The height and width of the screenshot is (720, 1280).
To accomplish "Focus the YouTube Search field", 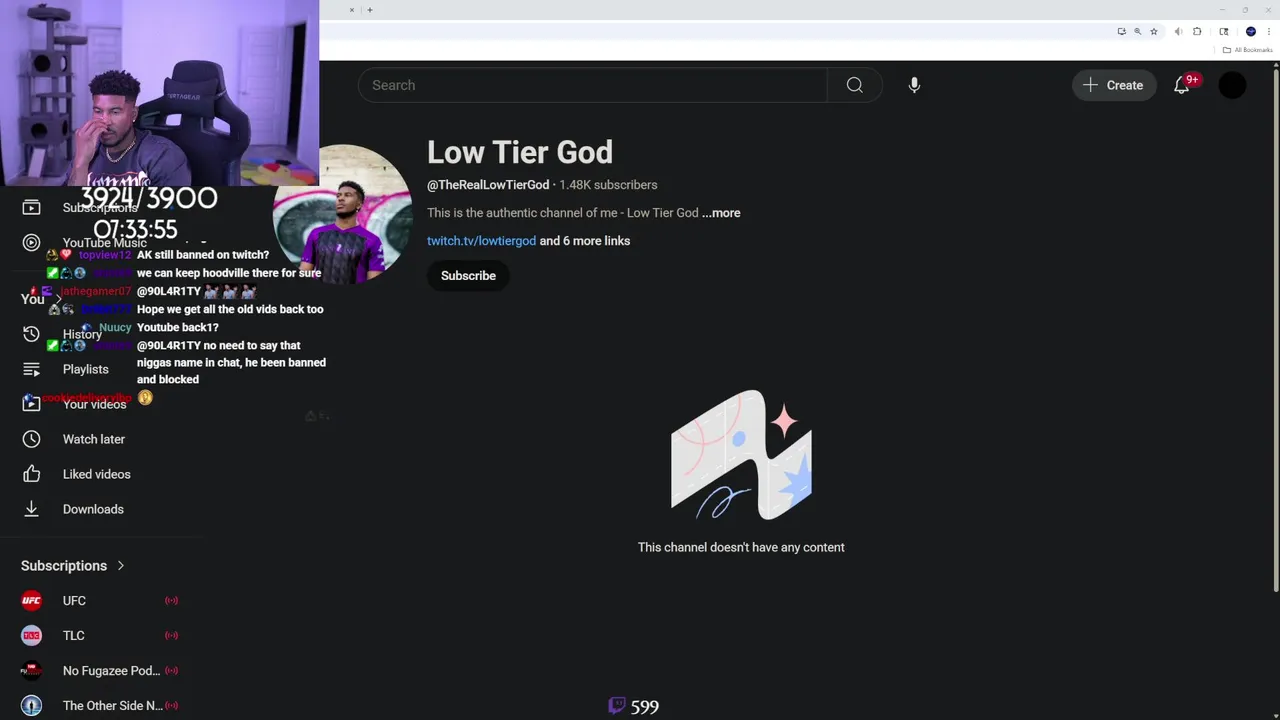I will pyautogui.click(x=592, y=85).
